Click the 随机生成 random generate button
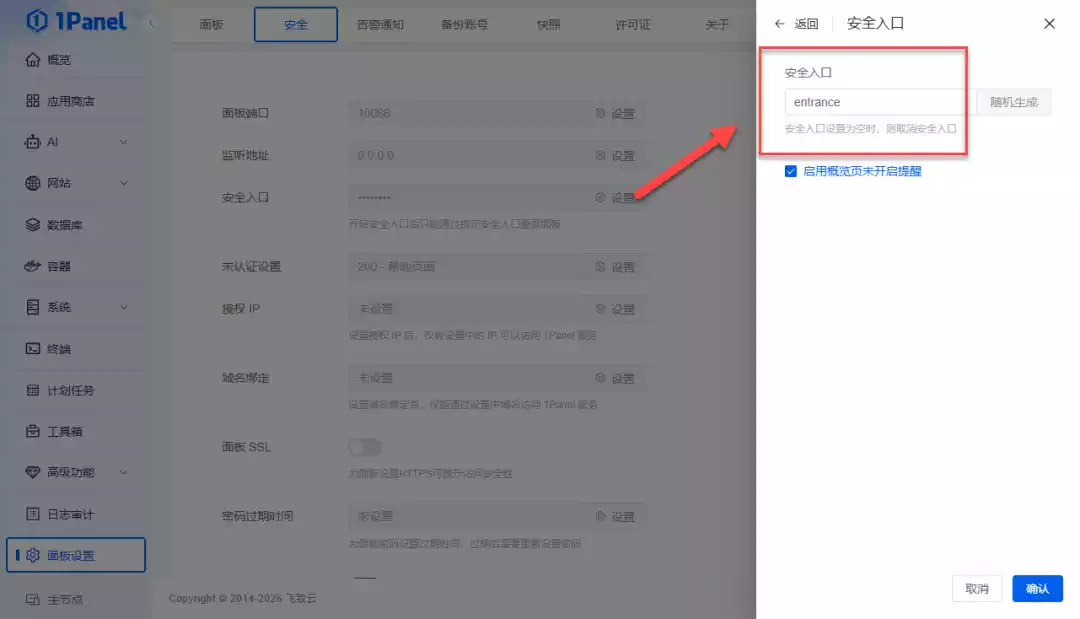The image size is (1080, 619). (x=1013, y=101)
